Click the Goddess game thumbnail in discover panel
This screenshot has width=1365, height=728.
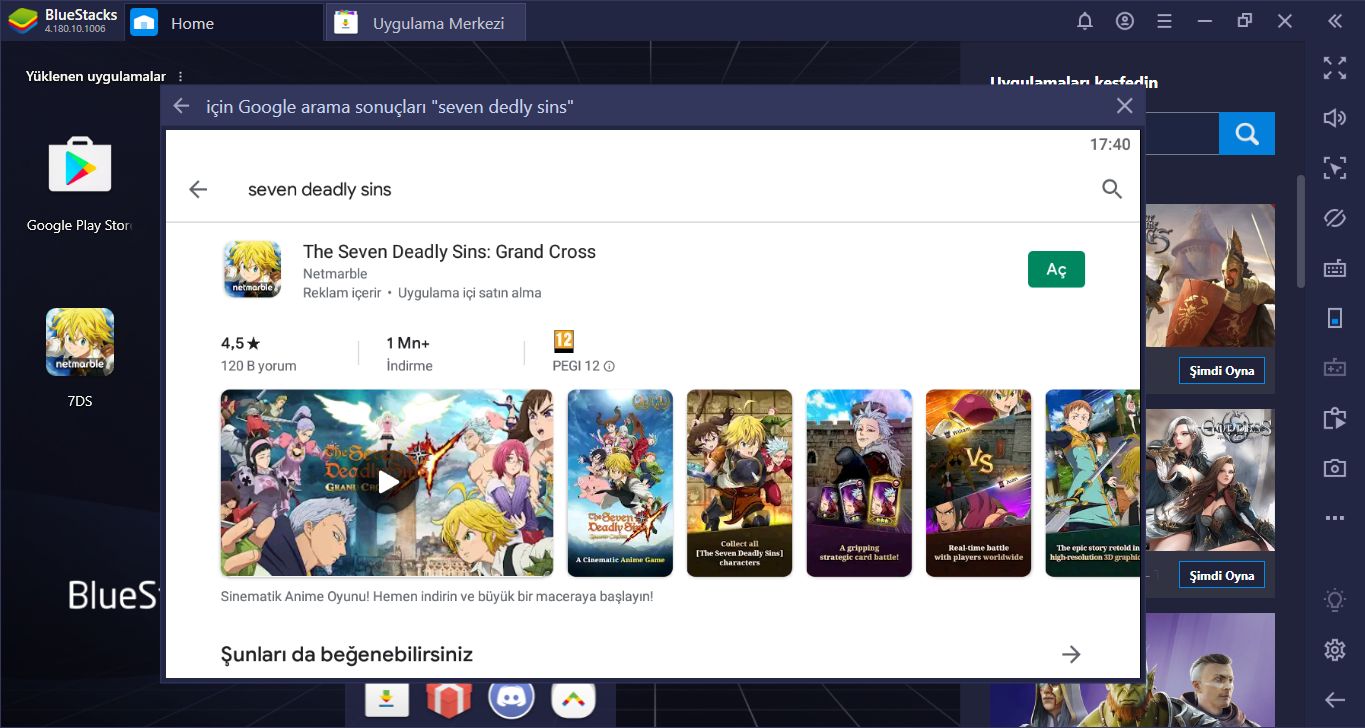[1210, 480]
